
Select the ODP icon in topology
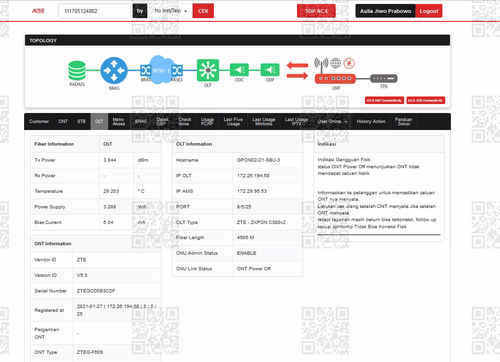tap(270, 70)
